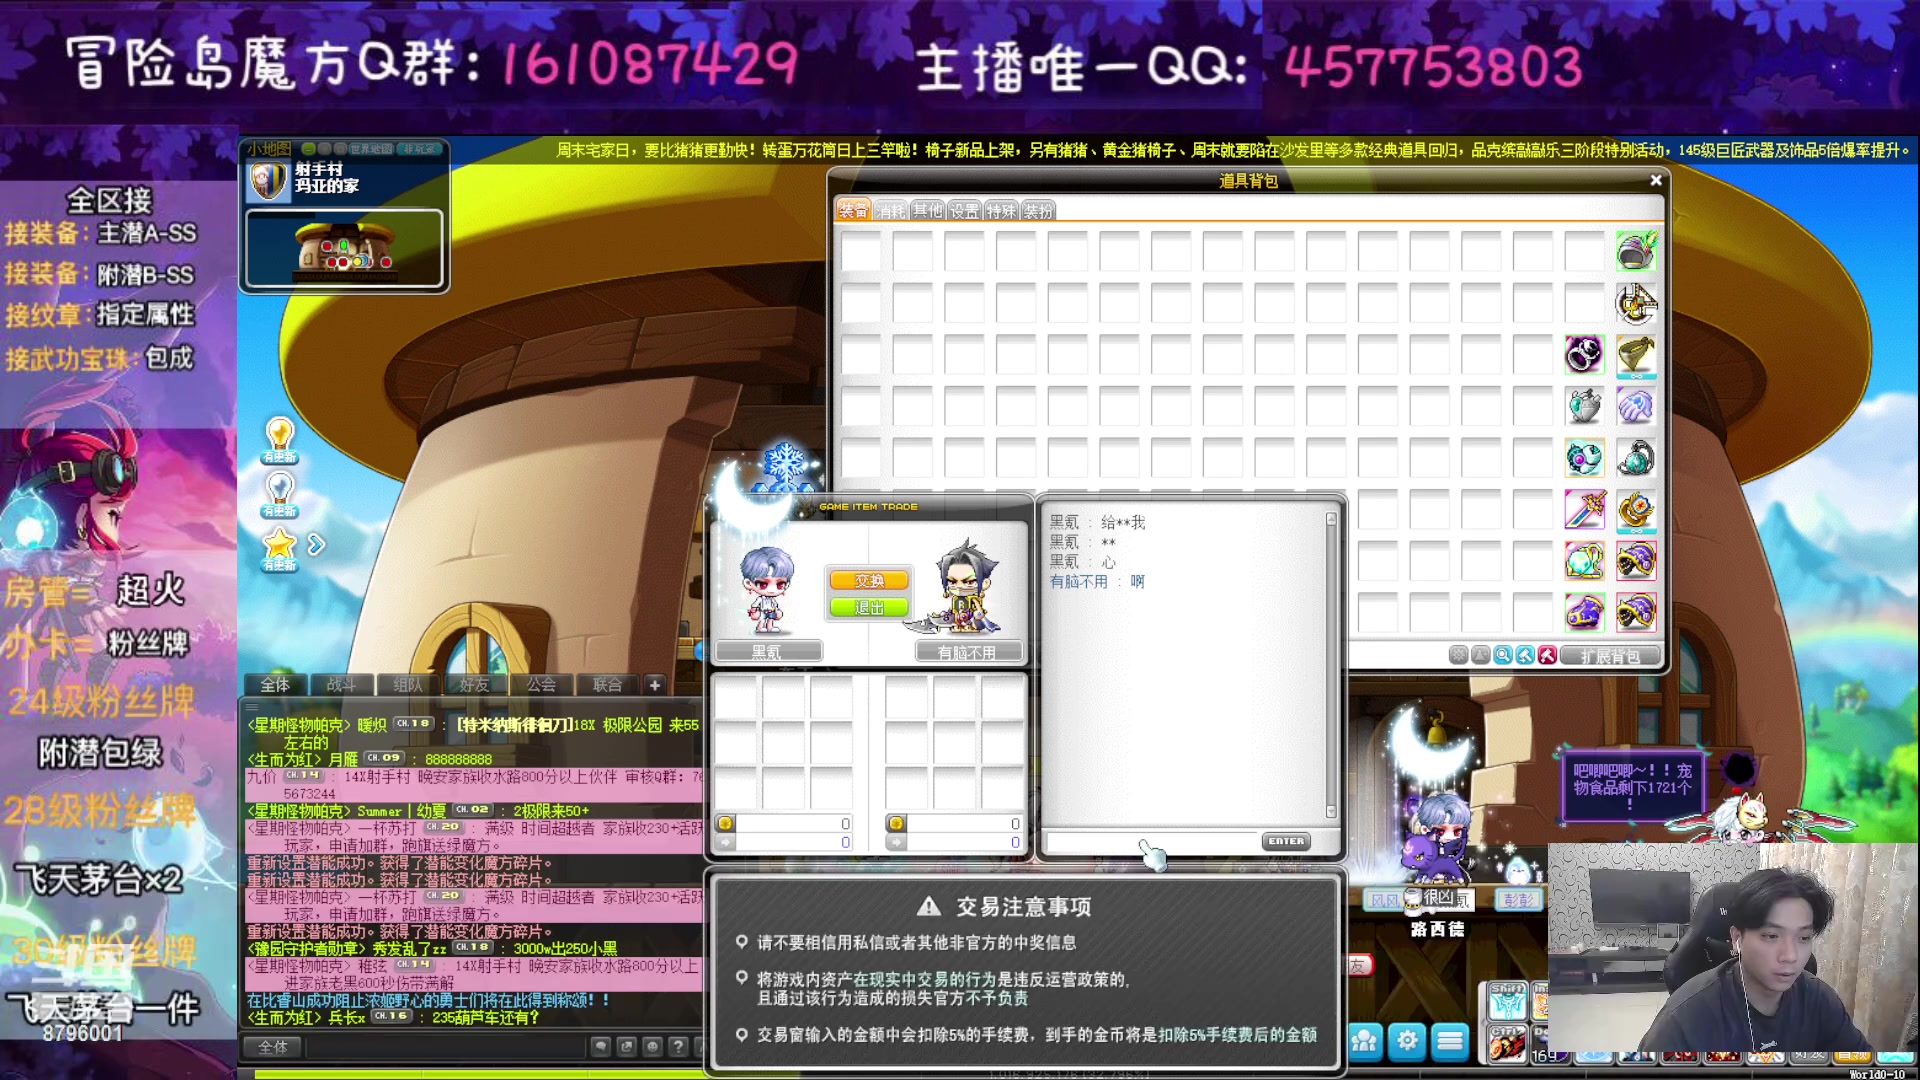Click the meso coin button under 黑氪's trade grid

point(726,823)
